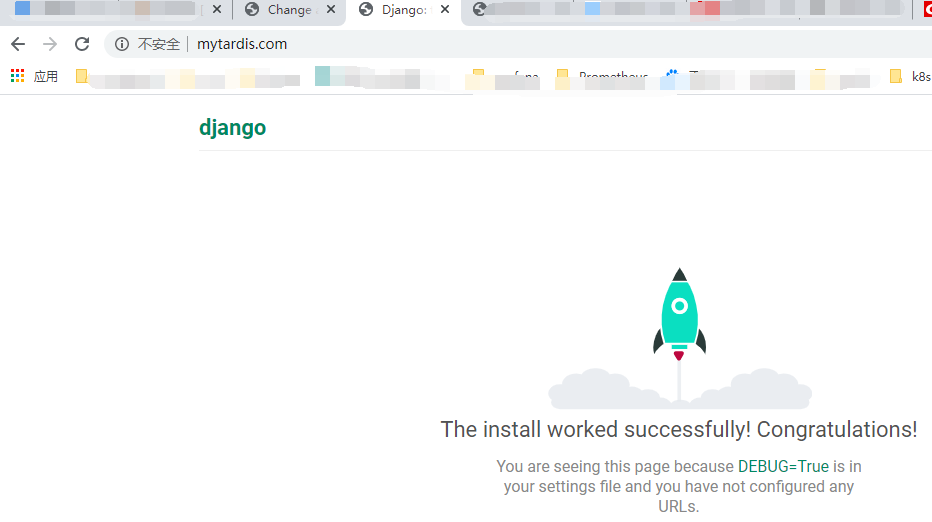
Task: Open the Prometheus bookmark folder
Action: [602, 76]
